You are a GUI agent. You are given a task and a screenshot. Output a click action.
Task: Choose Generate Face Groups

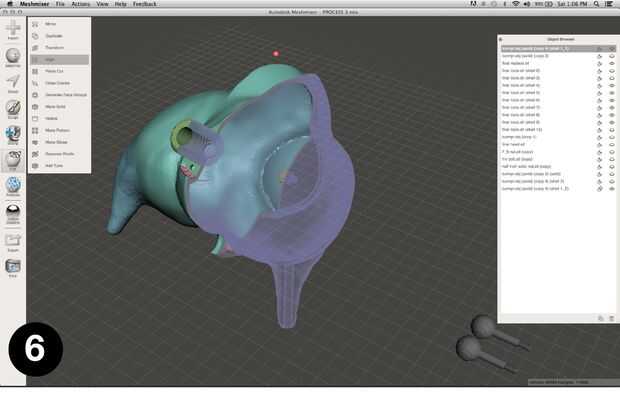[x=59, y=95]
